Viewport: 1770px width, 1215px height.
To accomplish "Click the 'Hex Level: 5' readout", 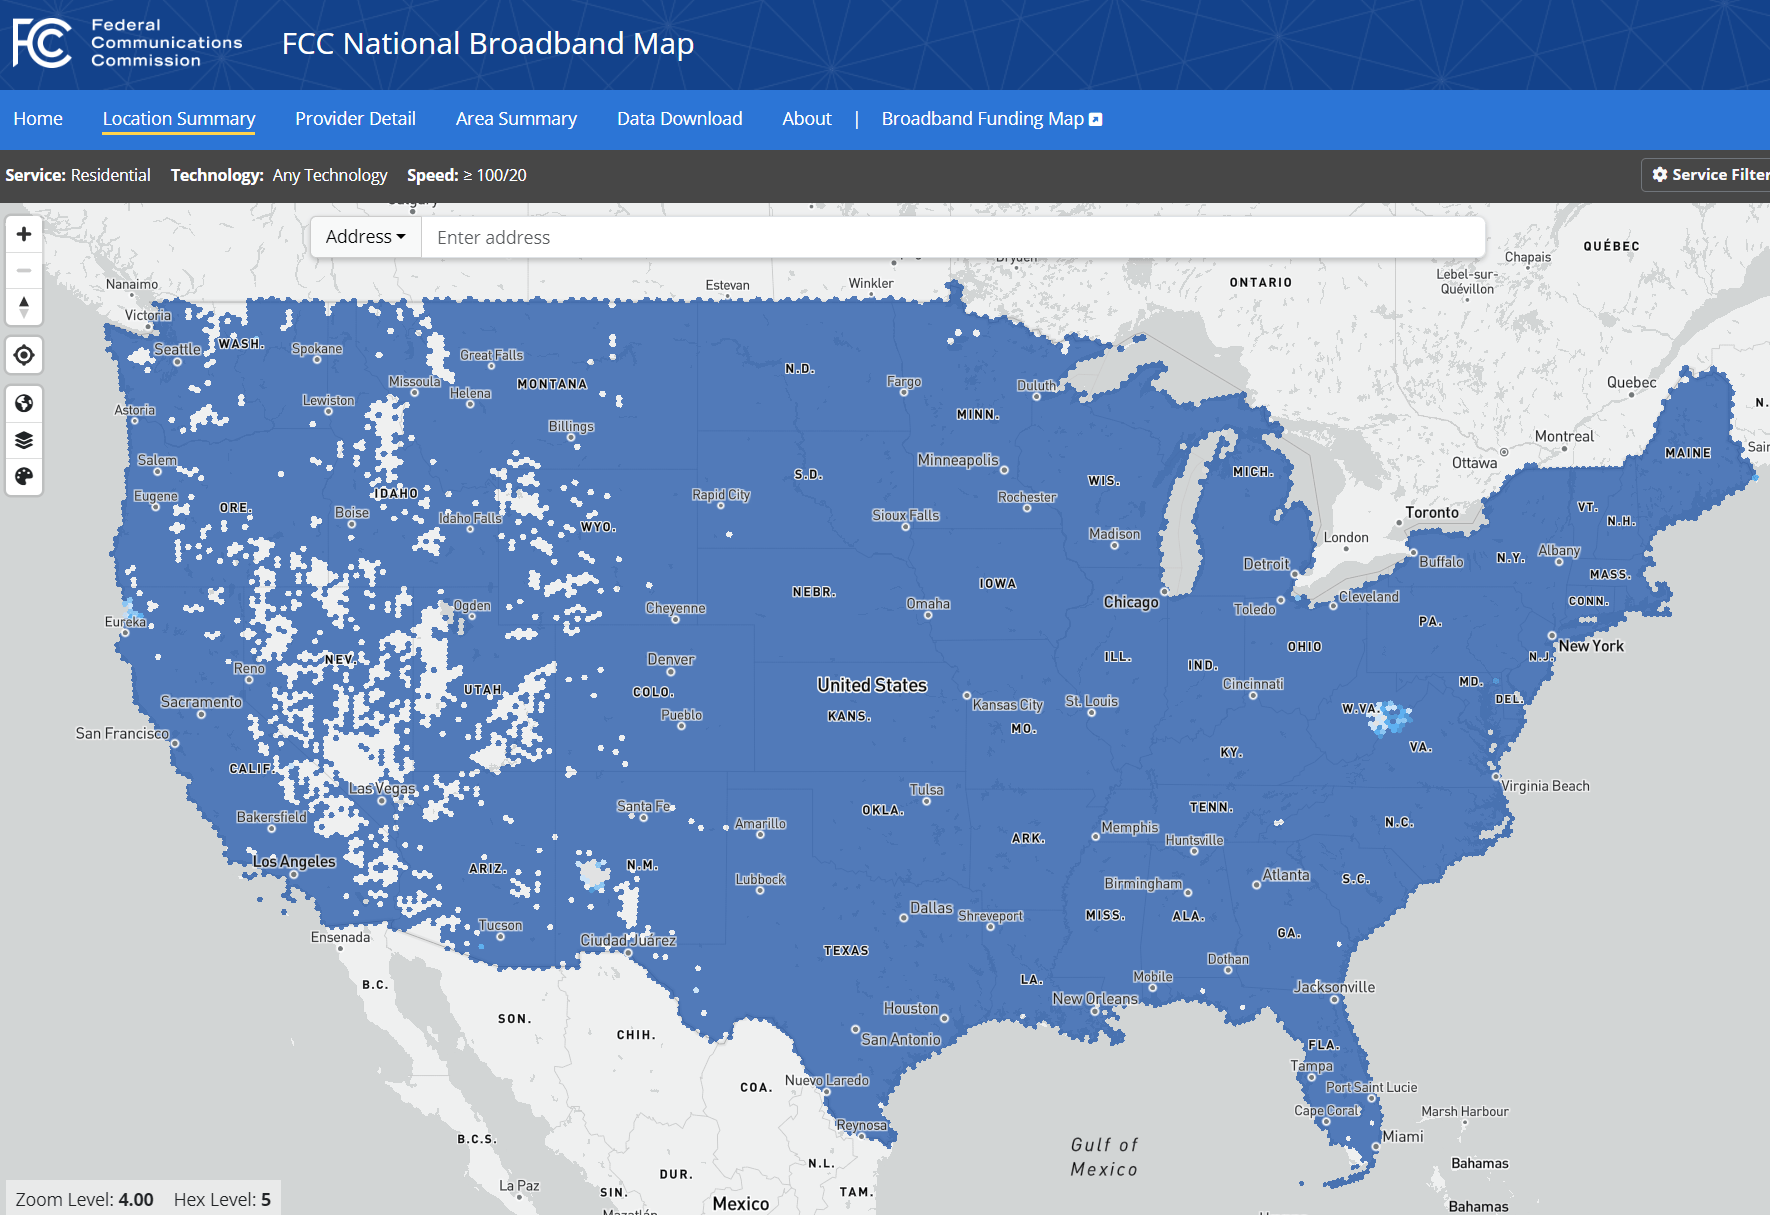I will click(x=222, y=1199).
